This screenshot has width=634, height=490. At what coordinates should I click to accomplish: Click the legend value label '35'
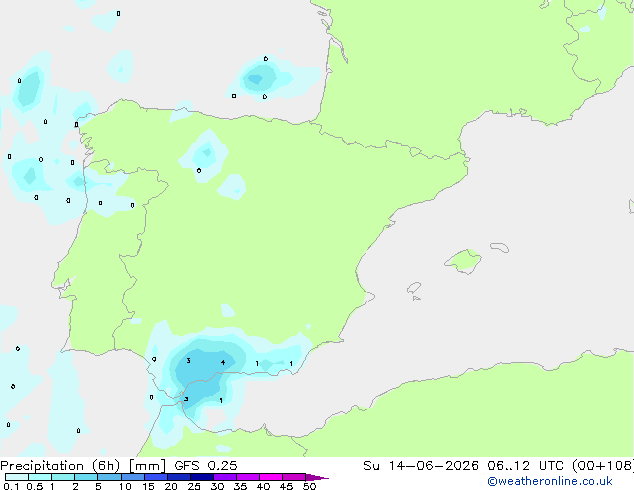pyautogui.click(x=240, y=486)
